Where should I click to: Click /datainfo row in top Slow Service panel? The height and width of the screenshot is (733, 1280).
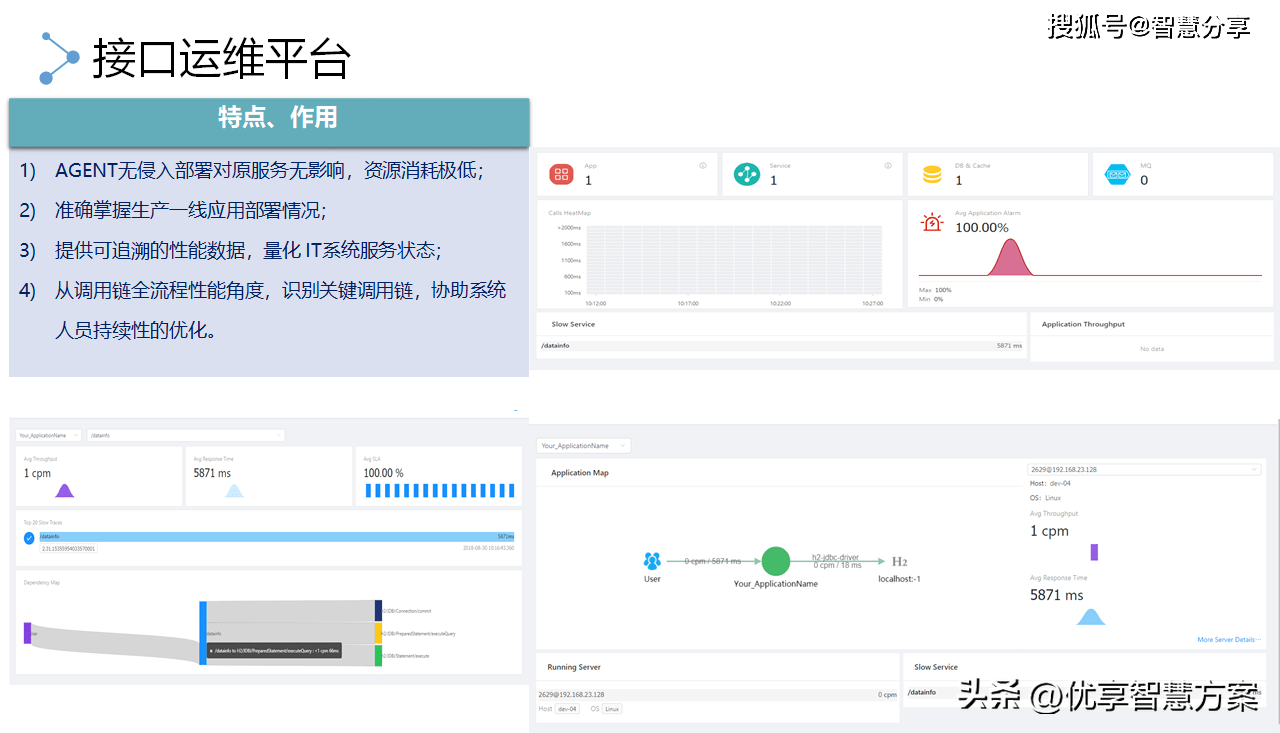click(780, 346)
